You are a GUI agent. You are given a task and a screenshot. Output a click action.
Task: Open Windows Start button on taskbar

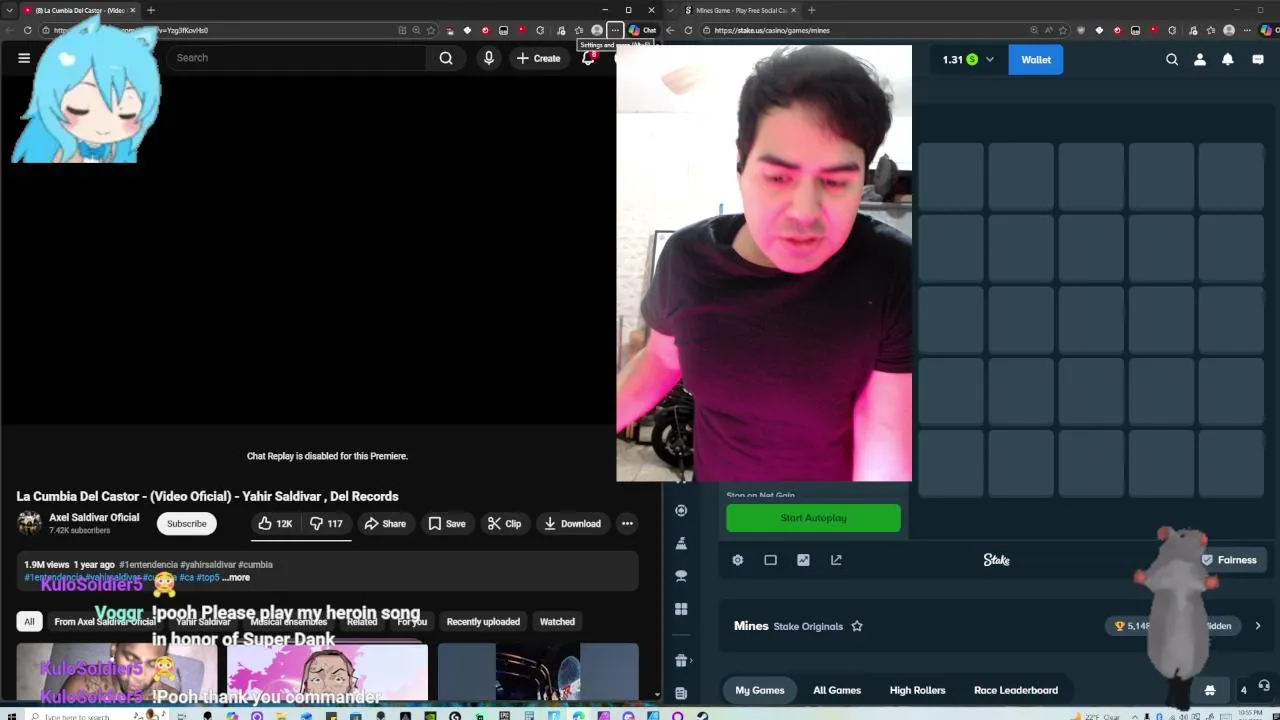click(x=13, y=715)
